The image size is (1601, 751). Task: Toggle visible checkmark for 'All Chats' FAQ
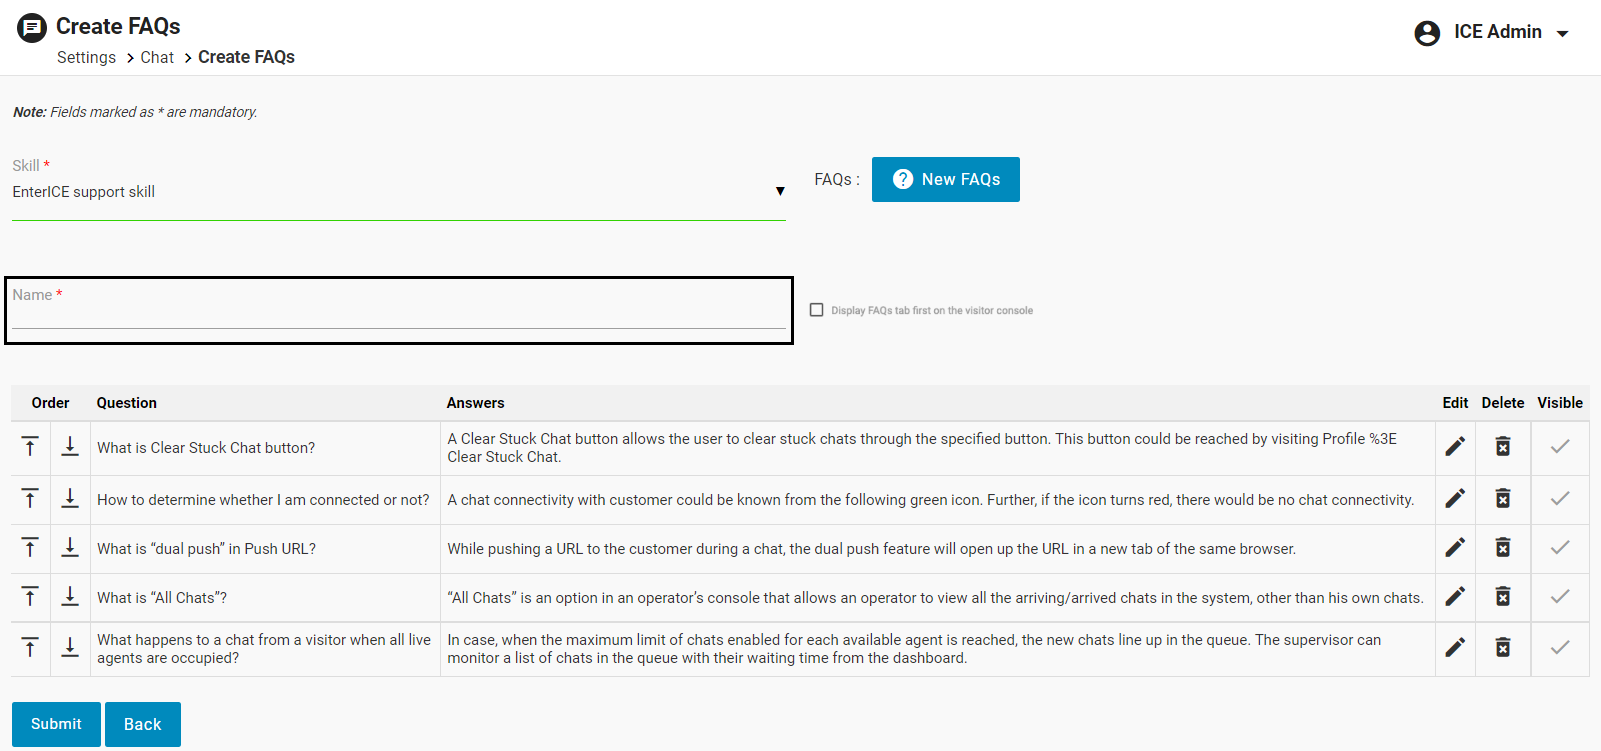point(1559,597)
